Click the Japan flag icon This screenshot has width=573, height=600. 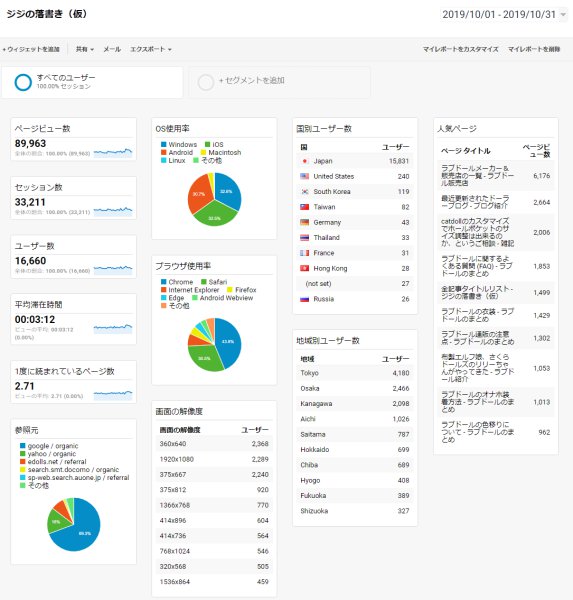[x=305, y=161]
